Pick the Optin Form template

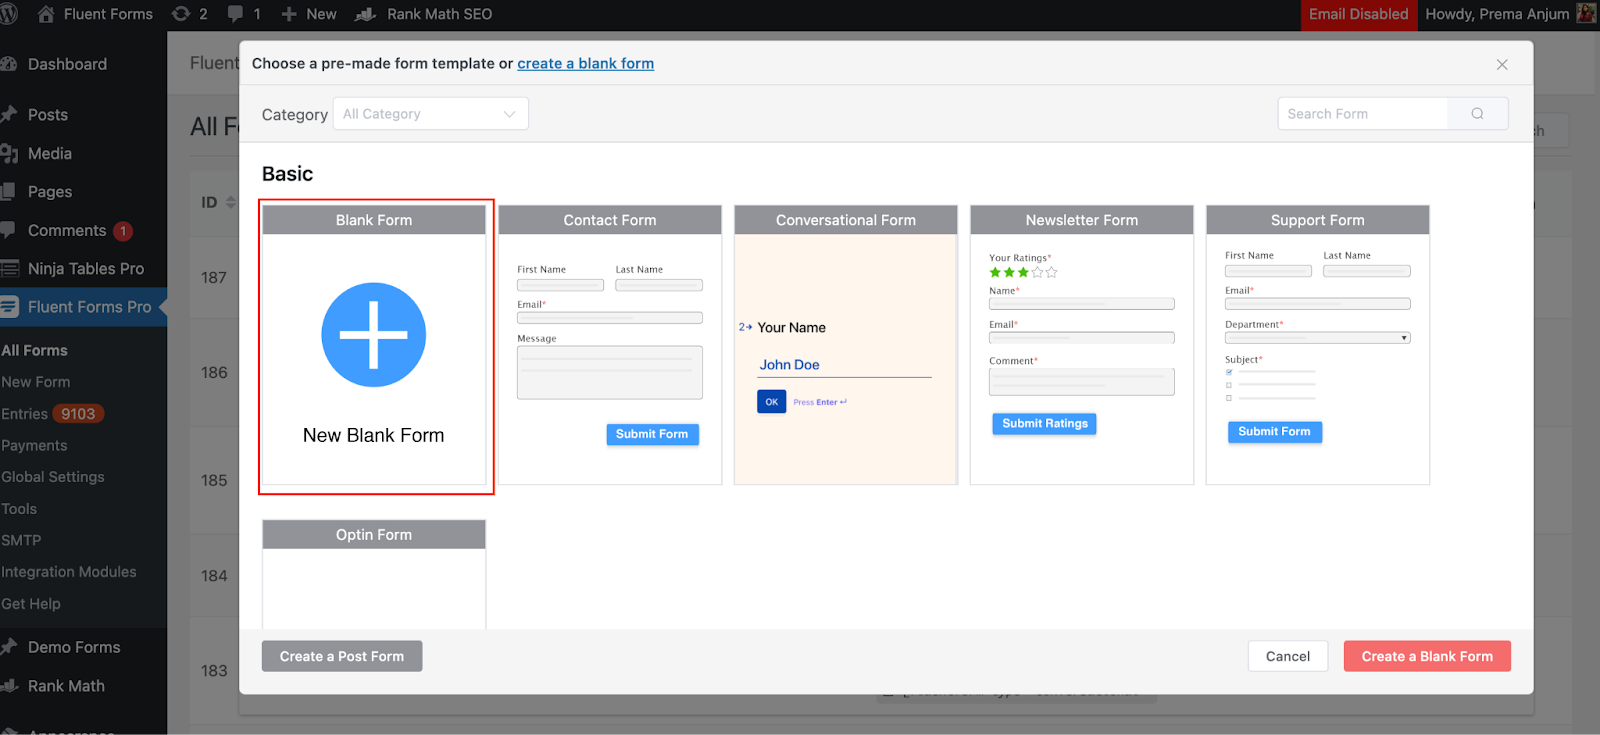point(374,574)
